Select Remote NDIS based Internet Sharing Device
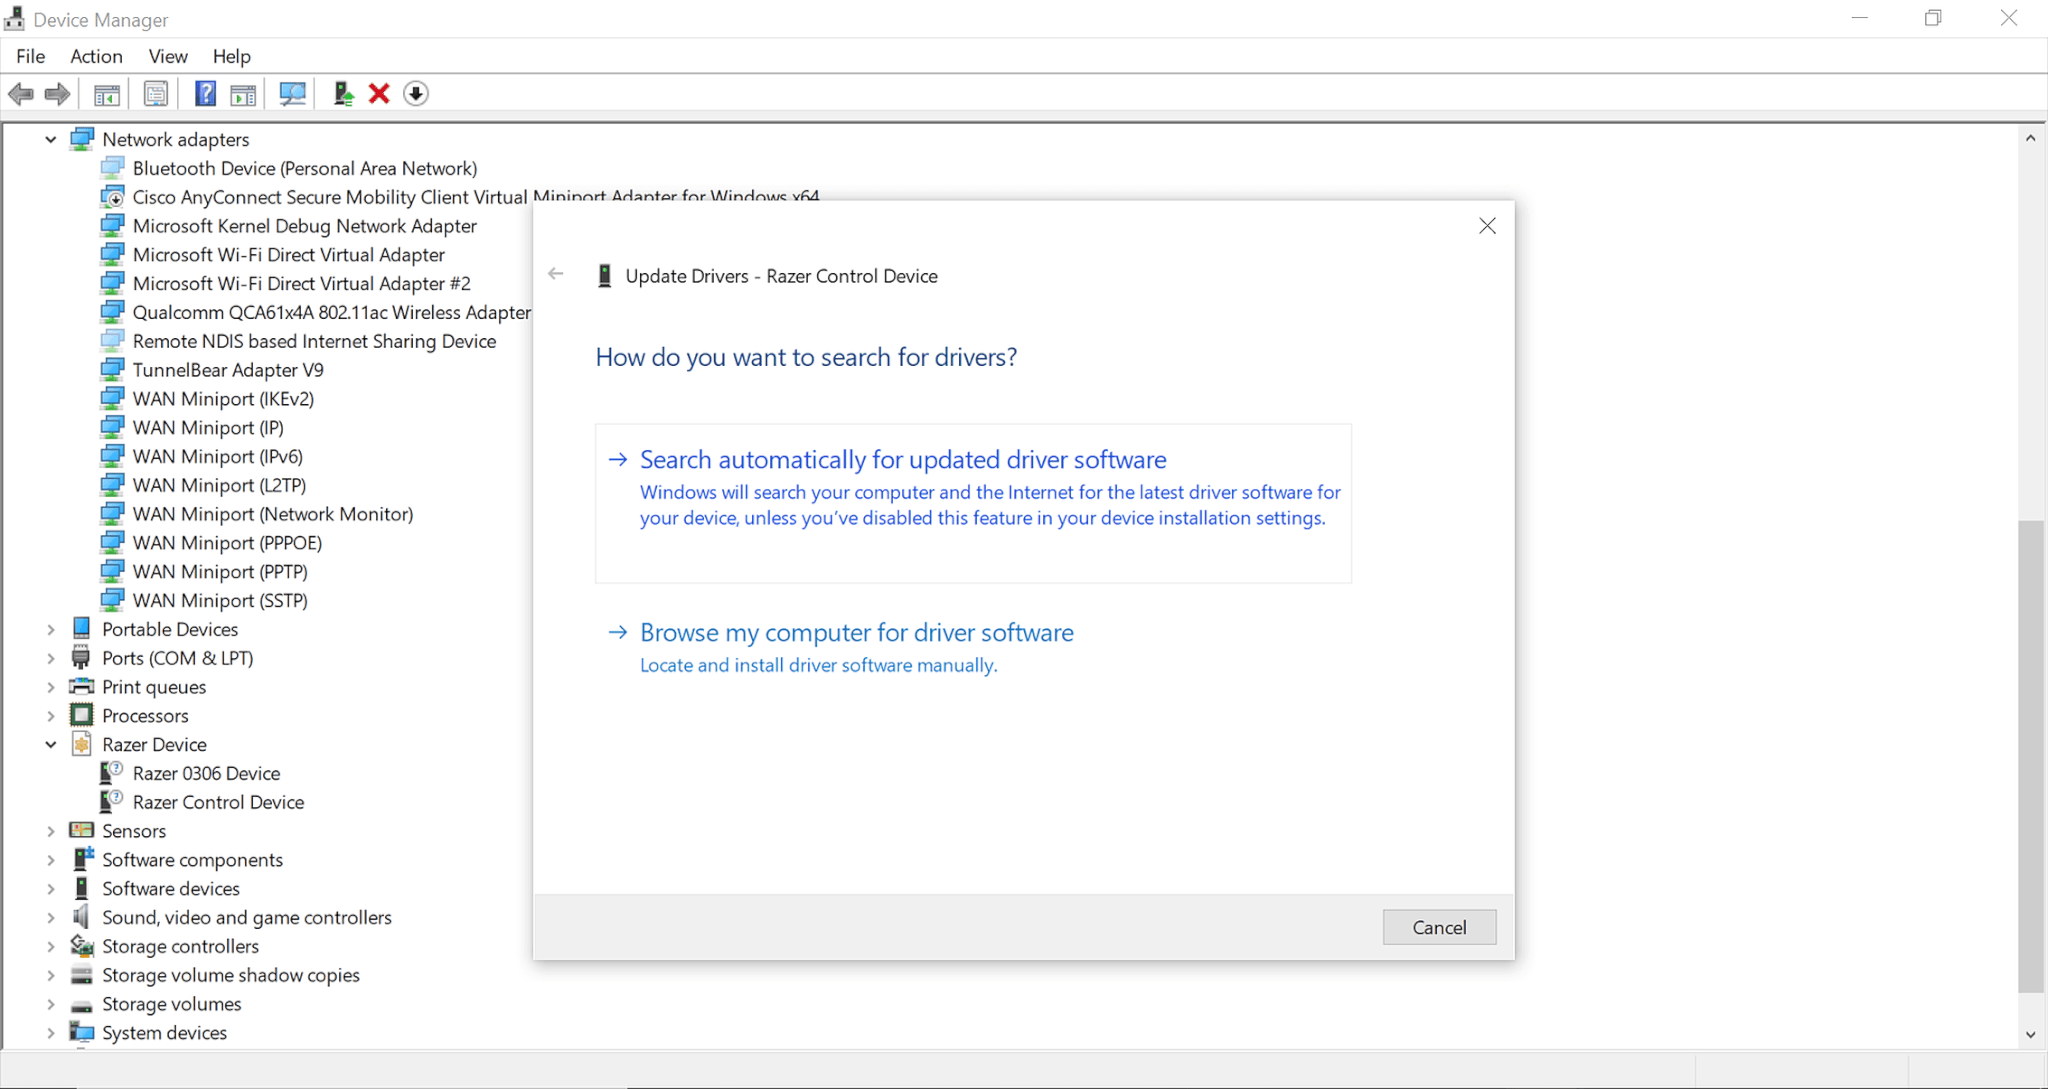The width and height of the screenshot is (2048, 1089). point(314,341)
